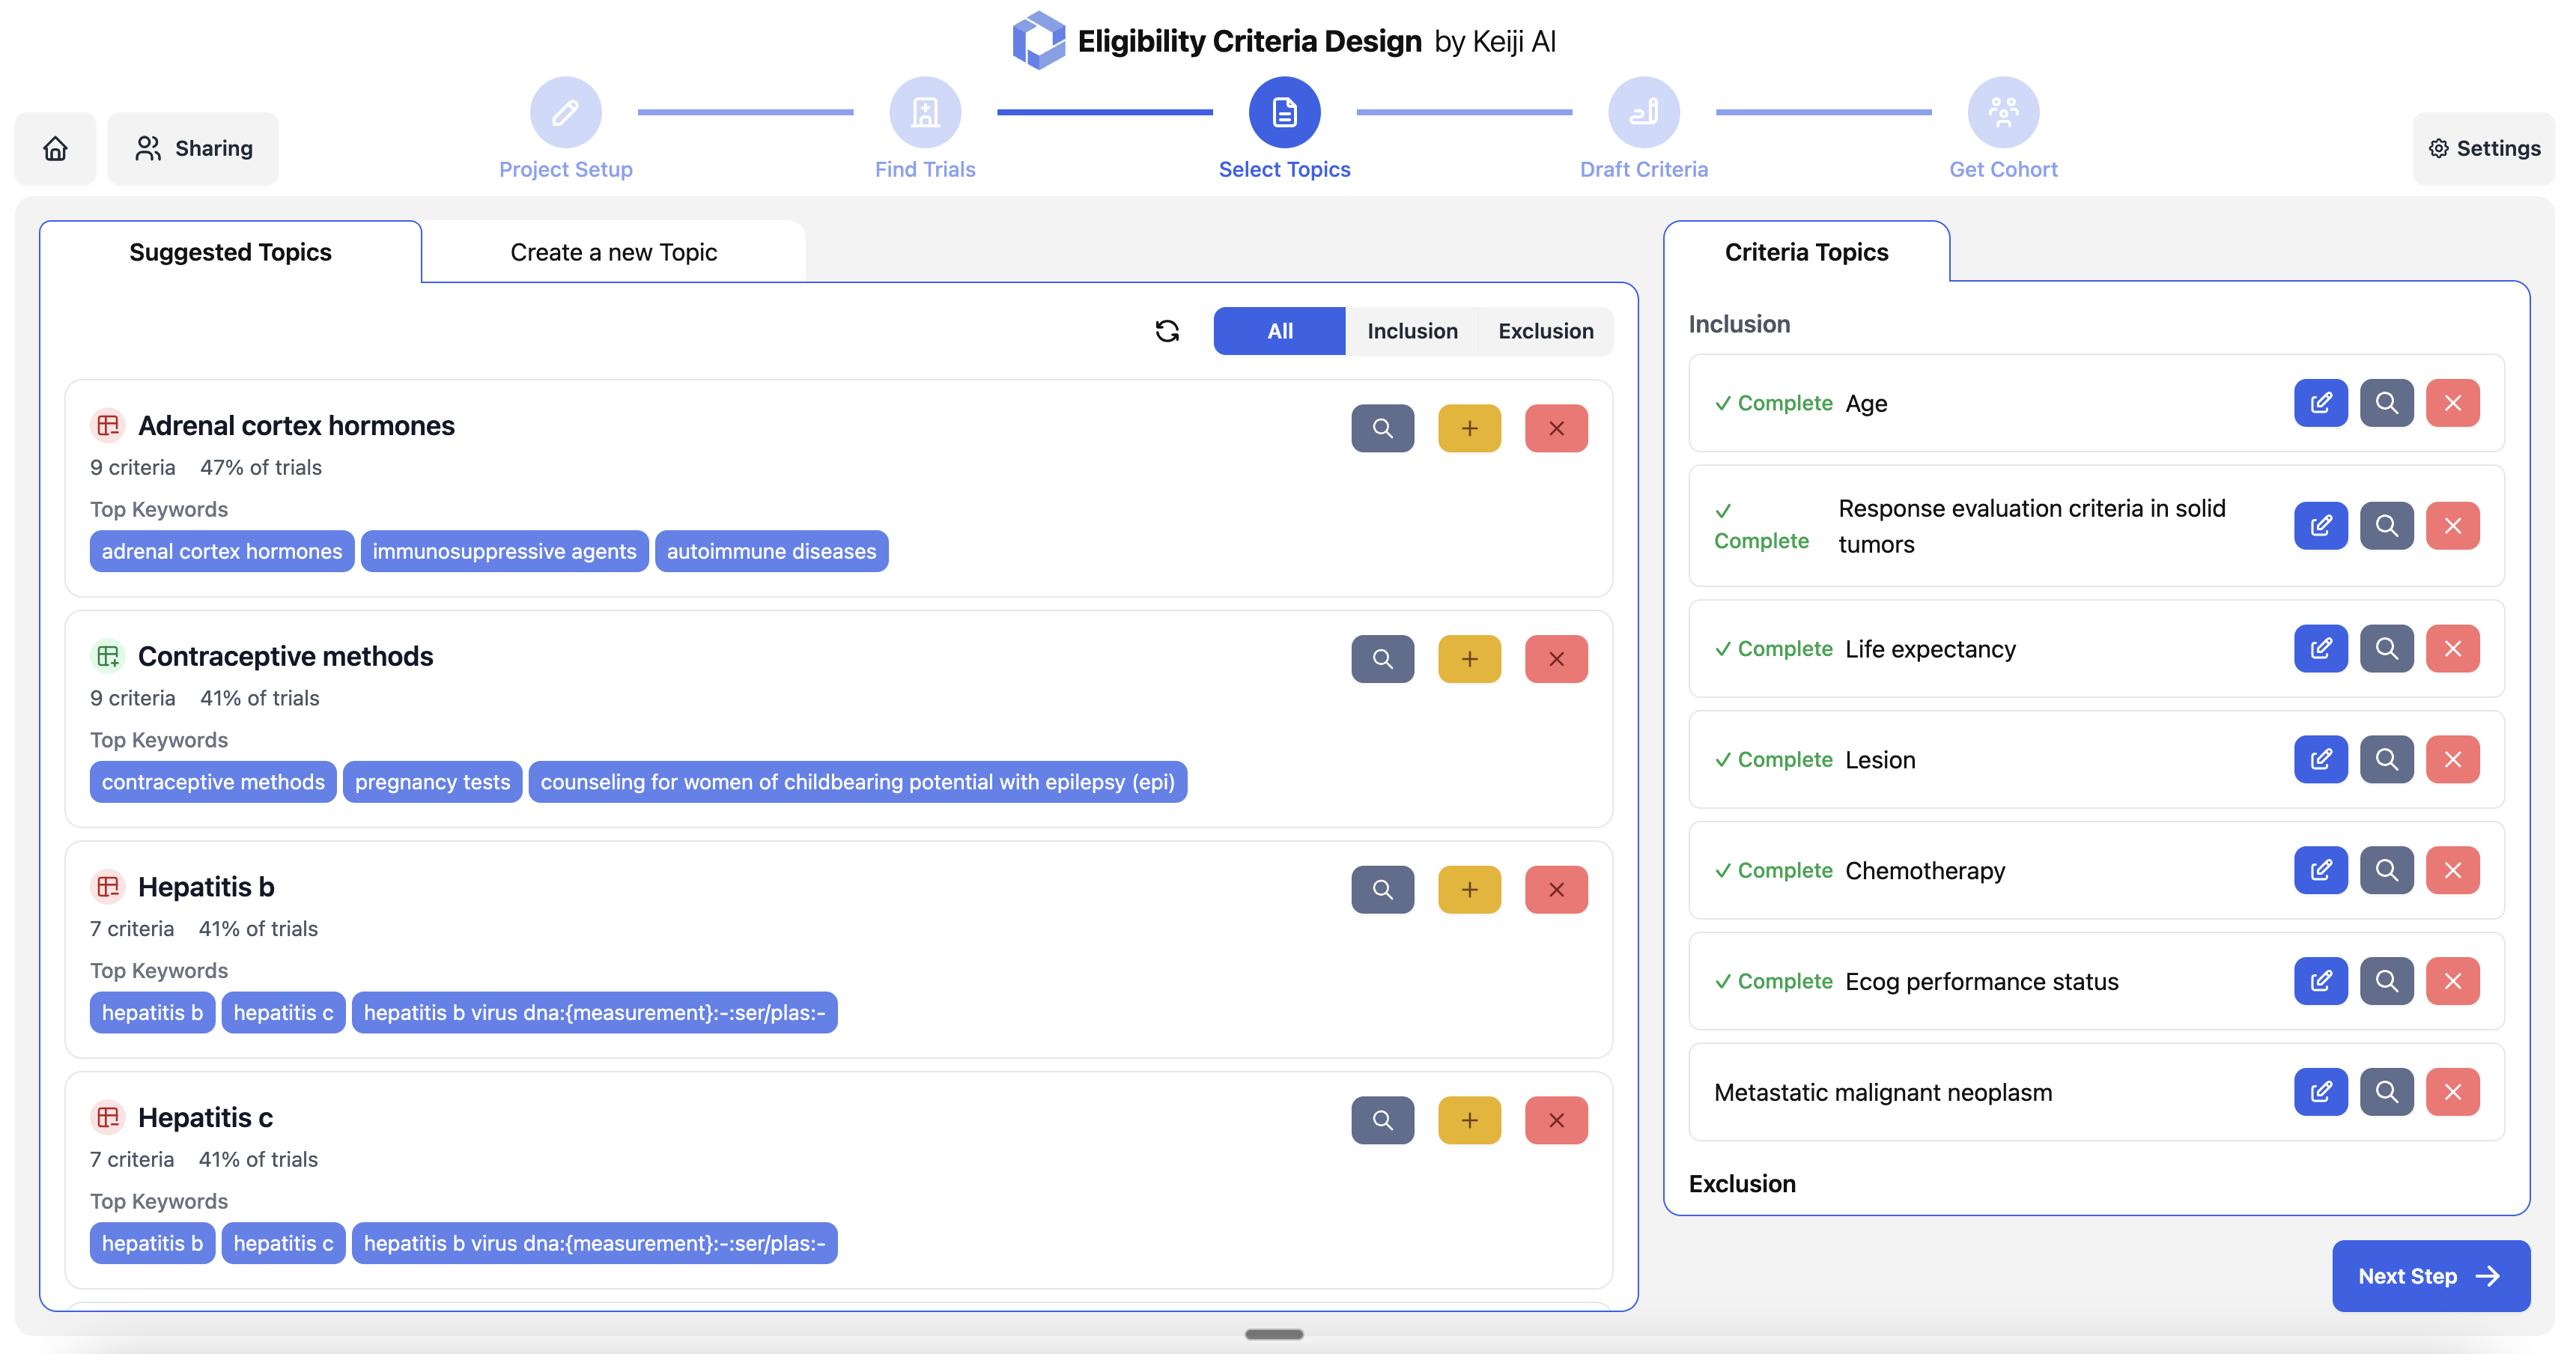
Task: Open the Get Cohort step icon
Action: click(2003, 112)
